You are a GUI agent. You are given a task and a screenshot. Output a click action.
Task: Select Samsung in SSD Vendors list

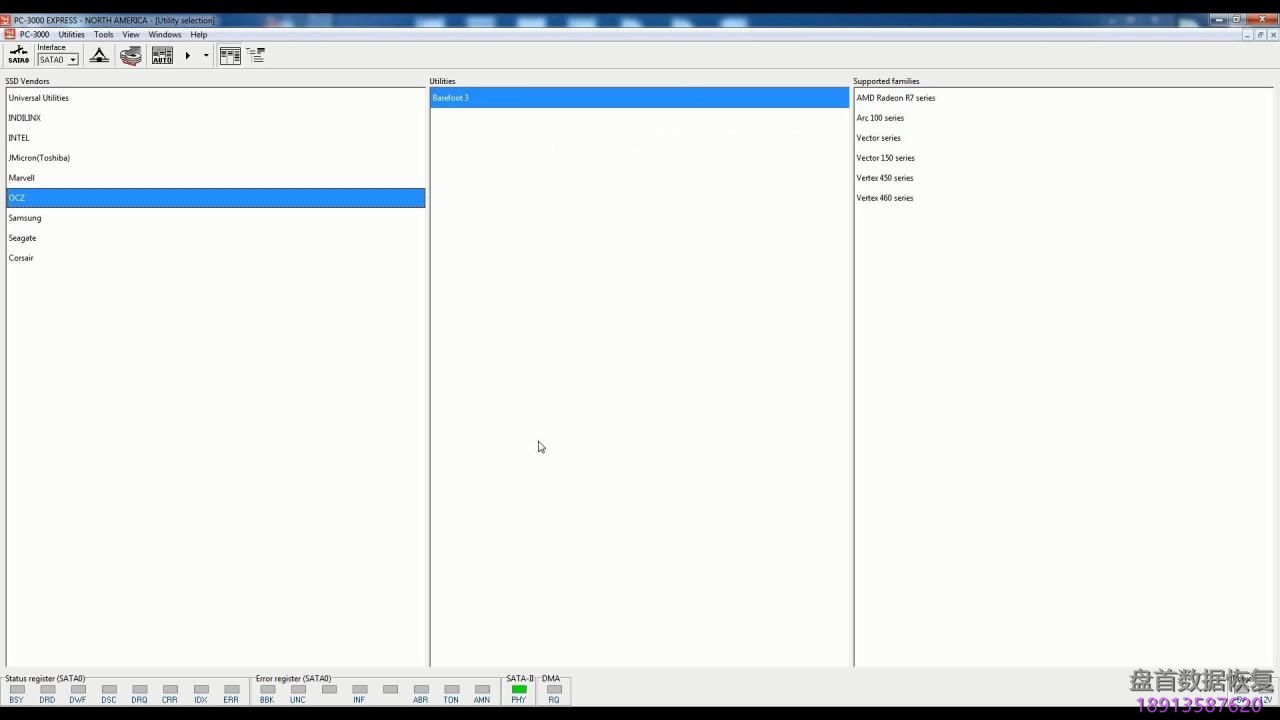[x=25, y=218]
